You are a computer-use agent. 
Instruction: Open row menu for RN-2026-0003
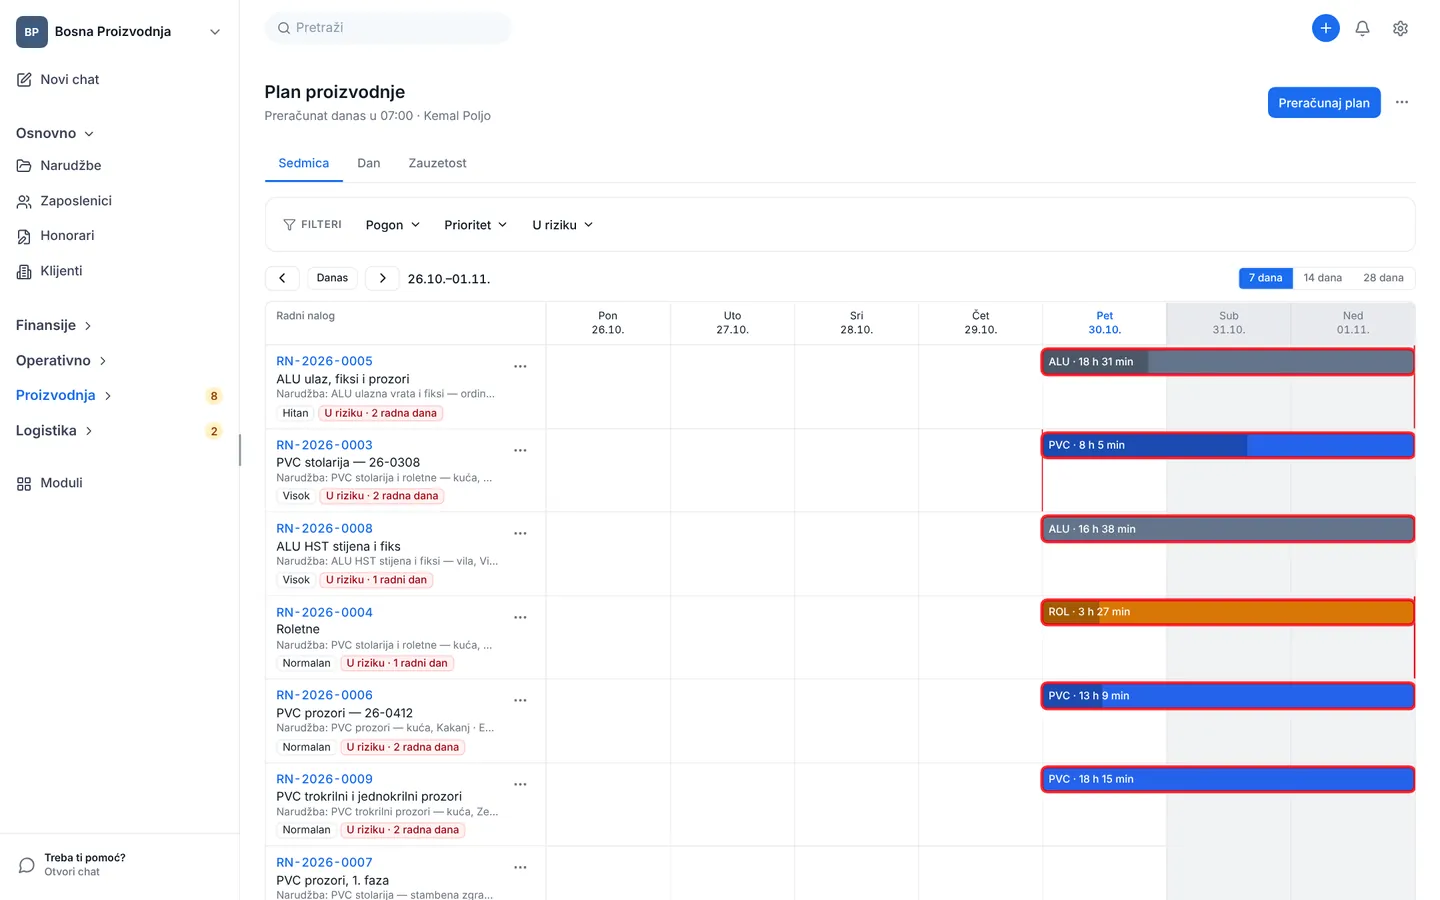[520, 450]
